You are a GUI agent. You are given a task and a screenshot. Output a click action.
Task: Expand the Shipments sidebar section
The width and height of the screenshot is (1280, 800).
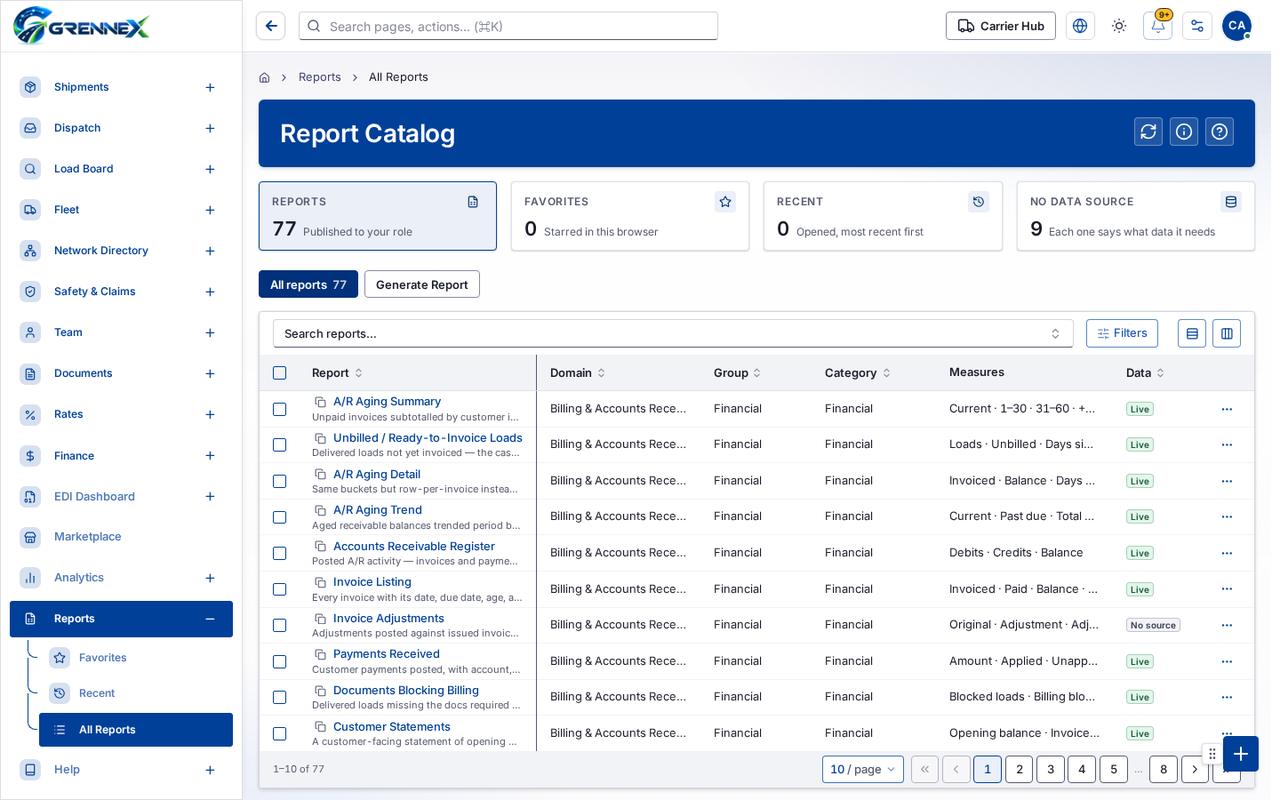click(x=210, y=87)
